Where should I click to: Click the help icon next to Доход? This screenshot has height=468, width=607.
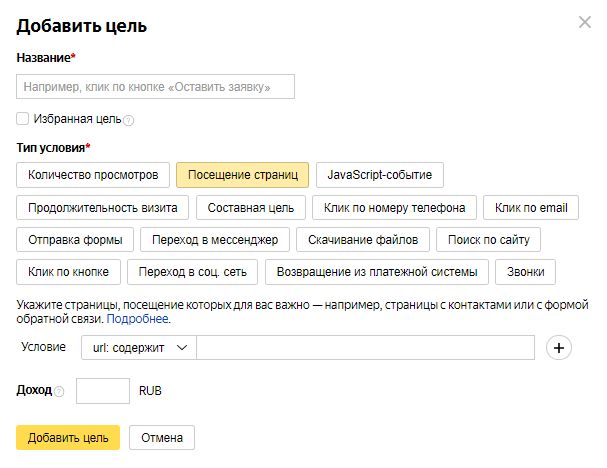tap(59, 391)
